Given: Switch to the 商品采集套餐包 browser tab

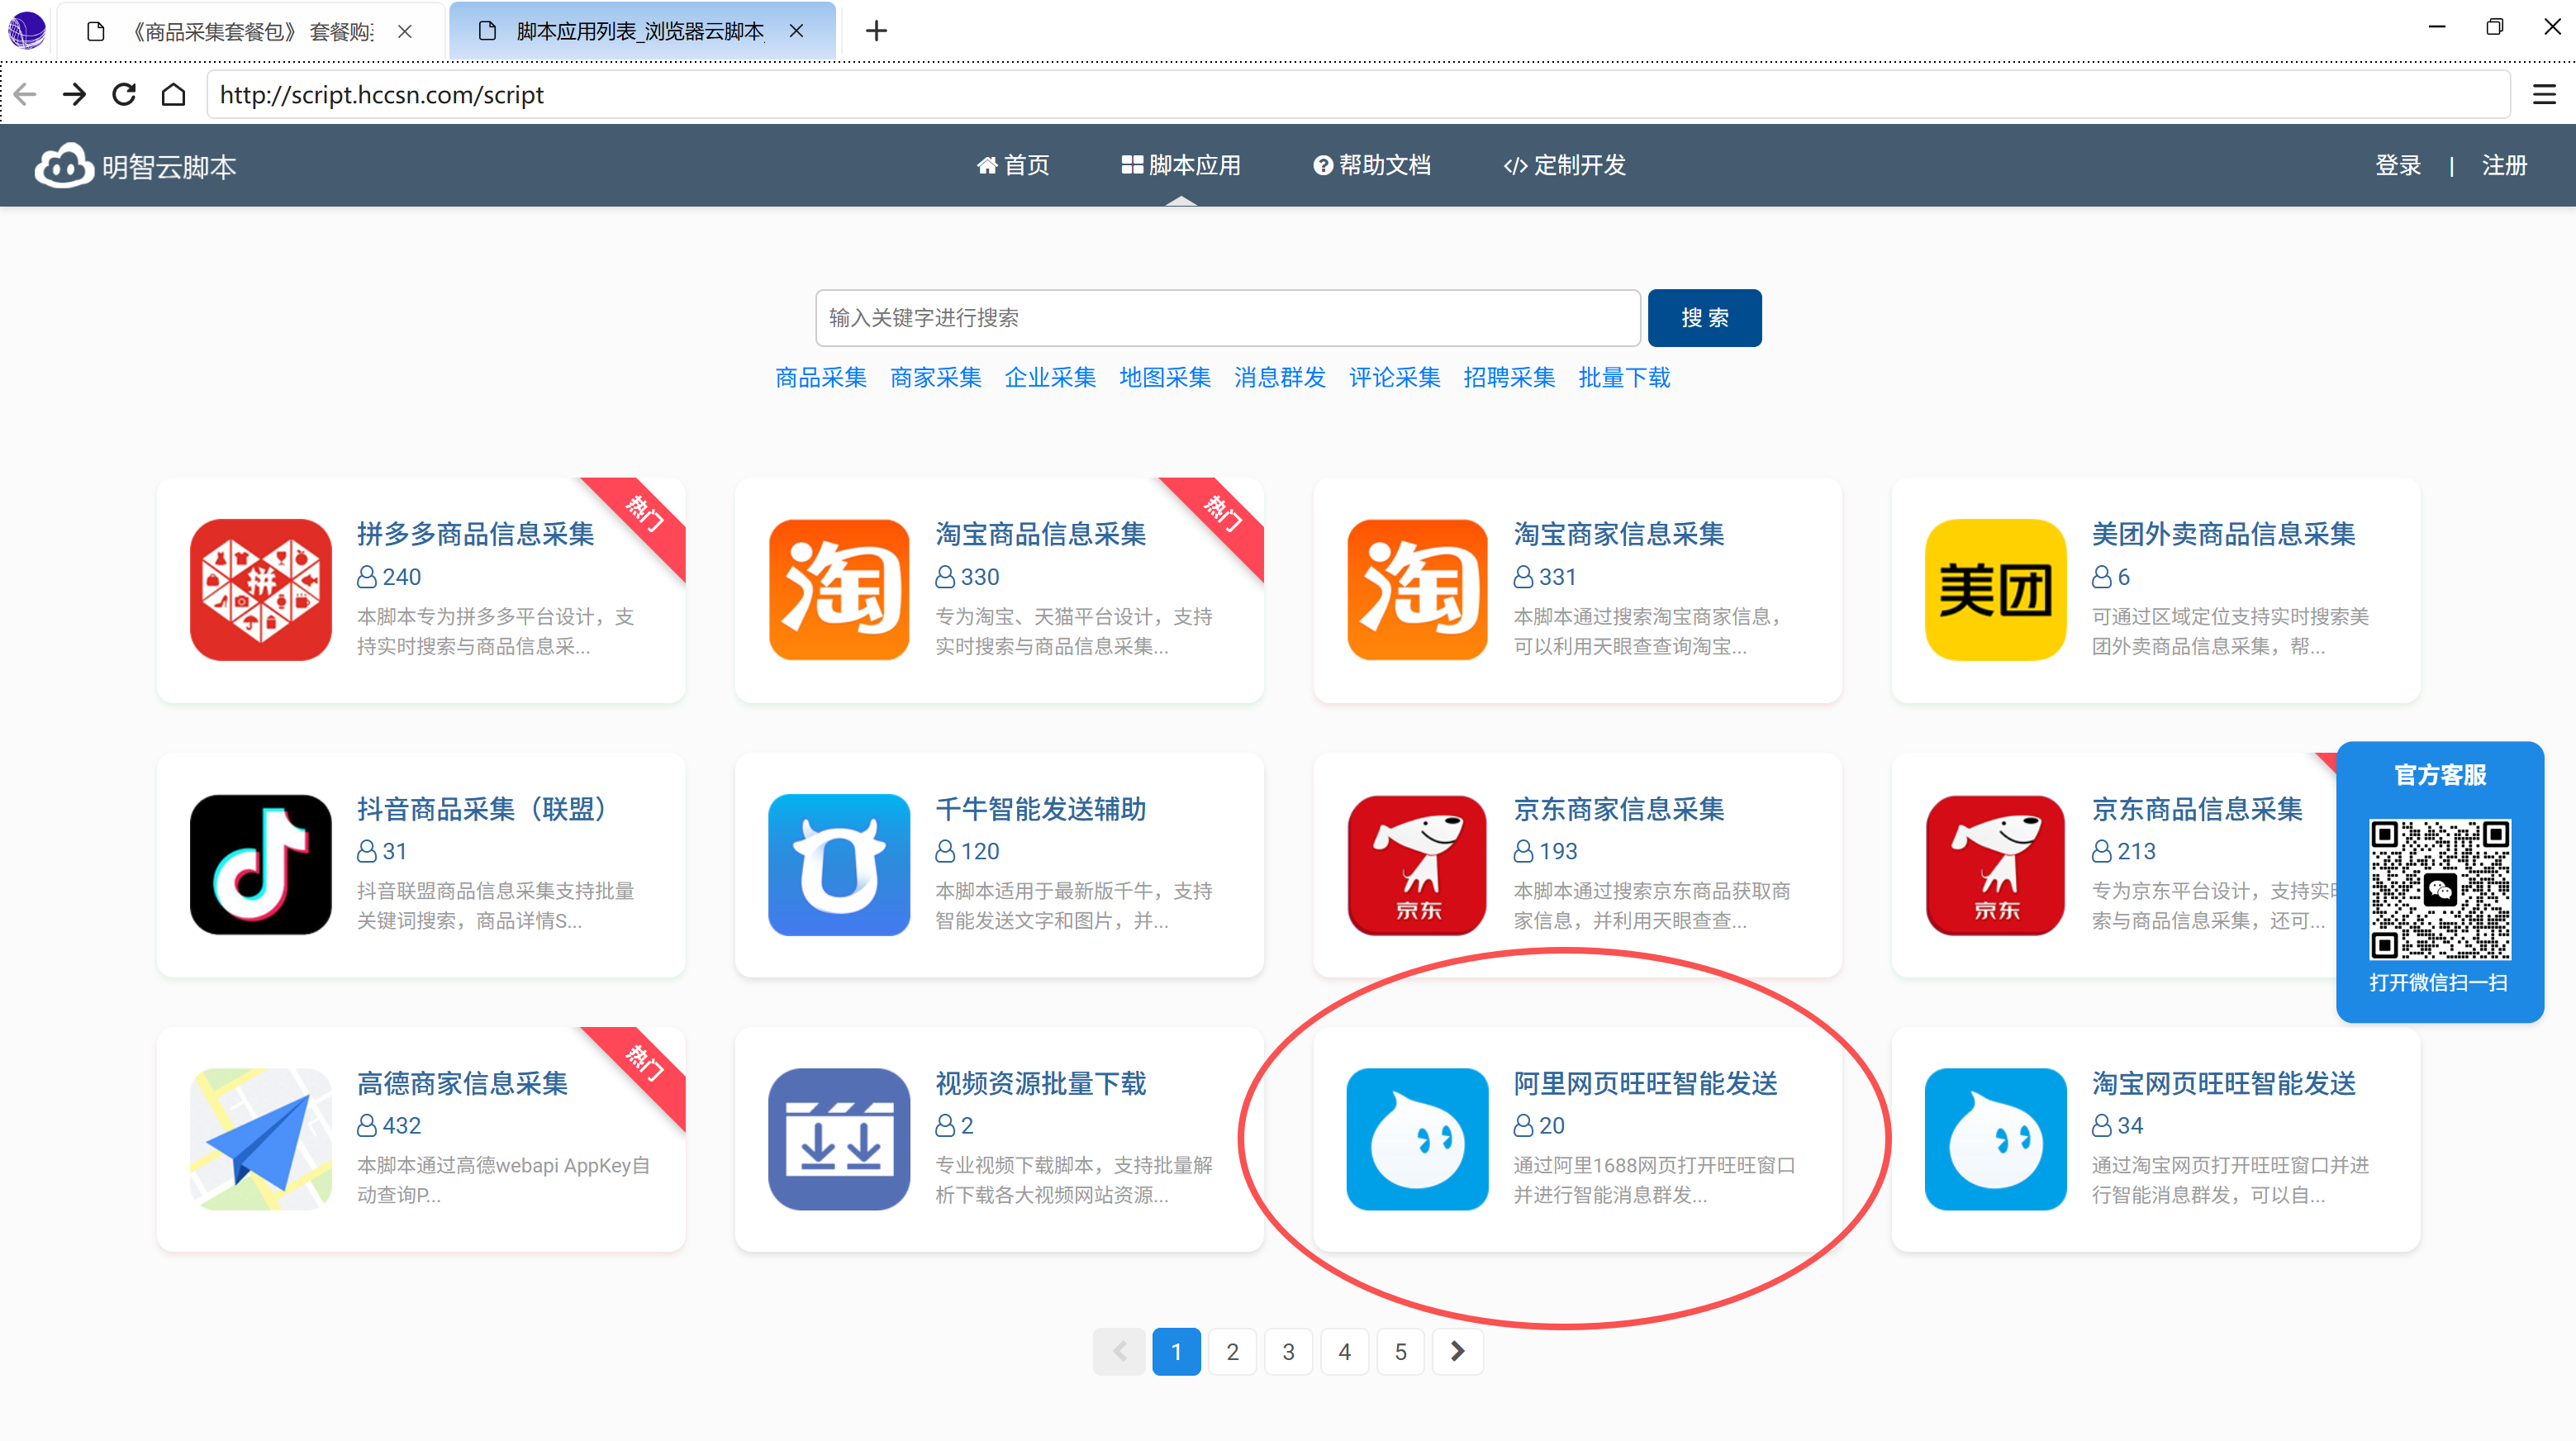Looking at the screenshot, I should click(250, 31).
